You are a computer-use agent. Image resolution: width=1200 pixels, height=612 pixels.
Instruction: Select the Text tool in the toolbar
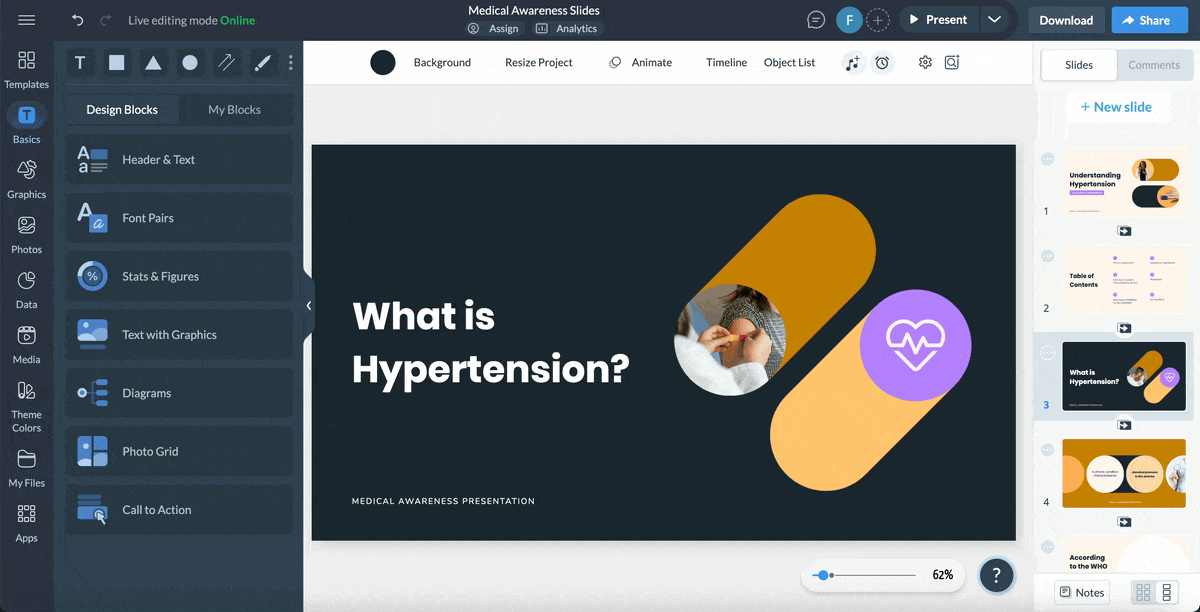point(80,62)
